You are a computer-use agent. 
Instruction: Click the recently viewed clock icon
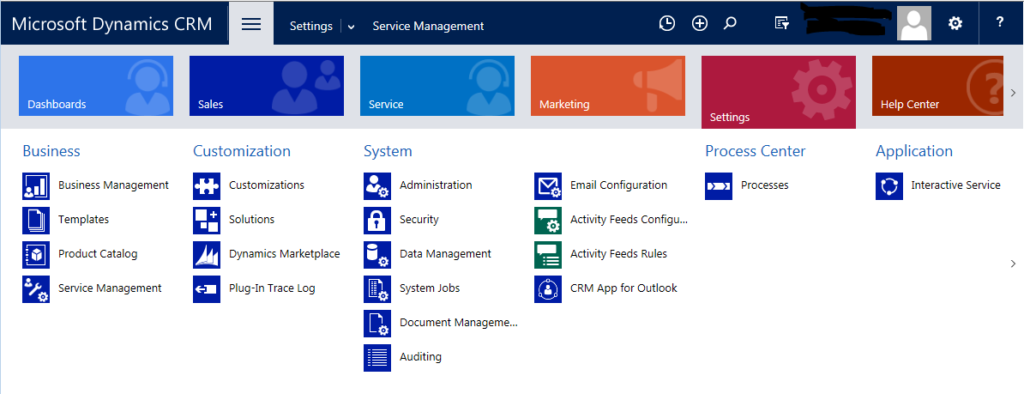point(666,24)
